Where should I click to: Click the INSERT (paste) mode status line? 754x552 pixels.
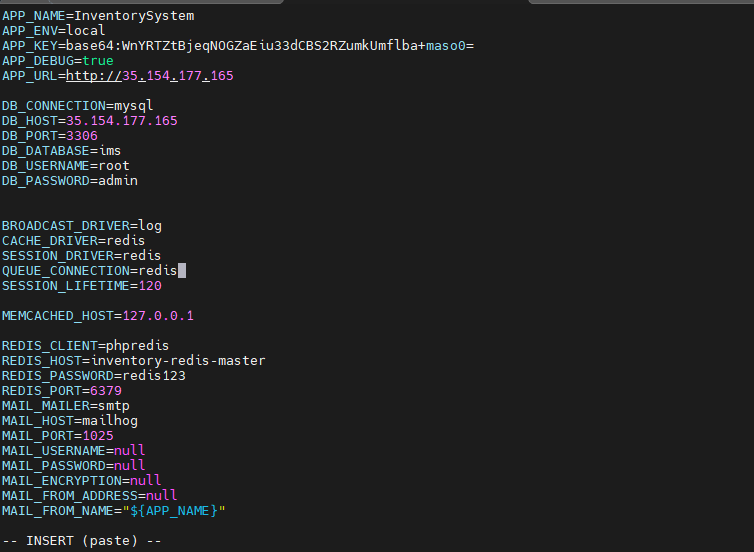click(82, 541)
